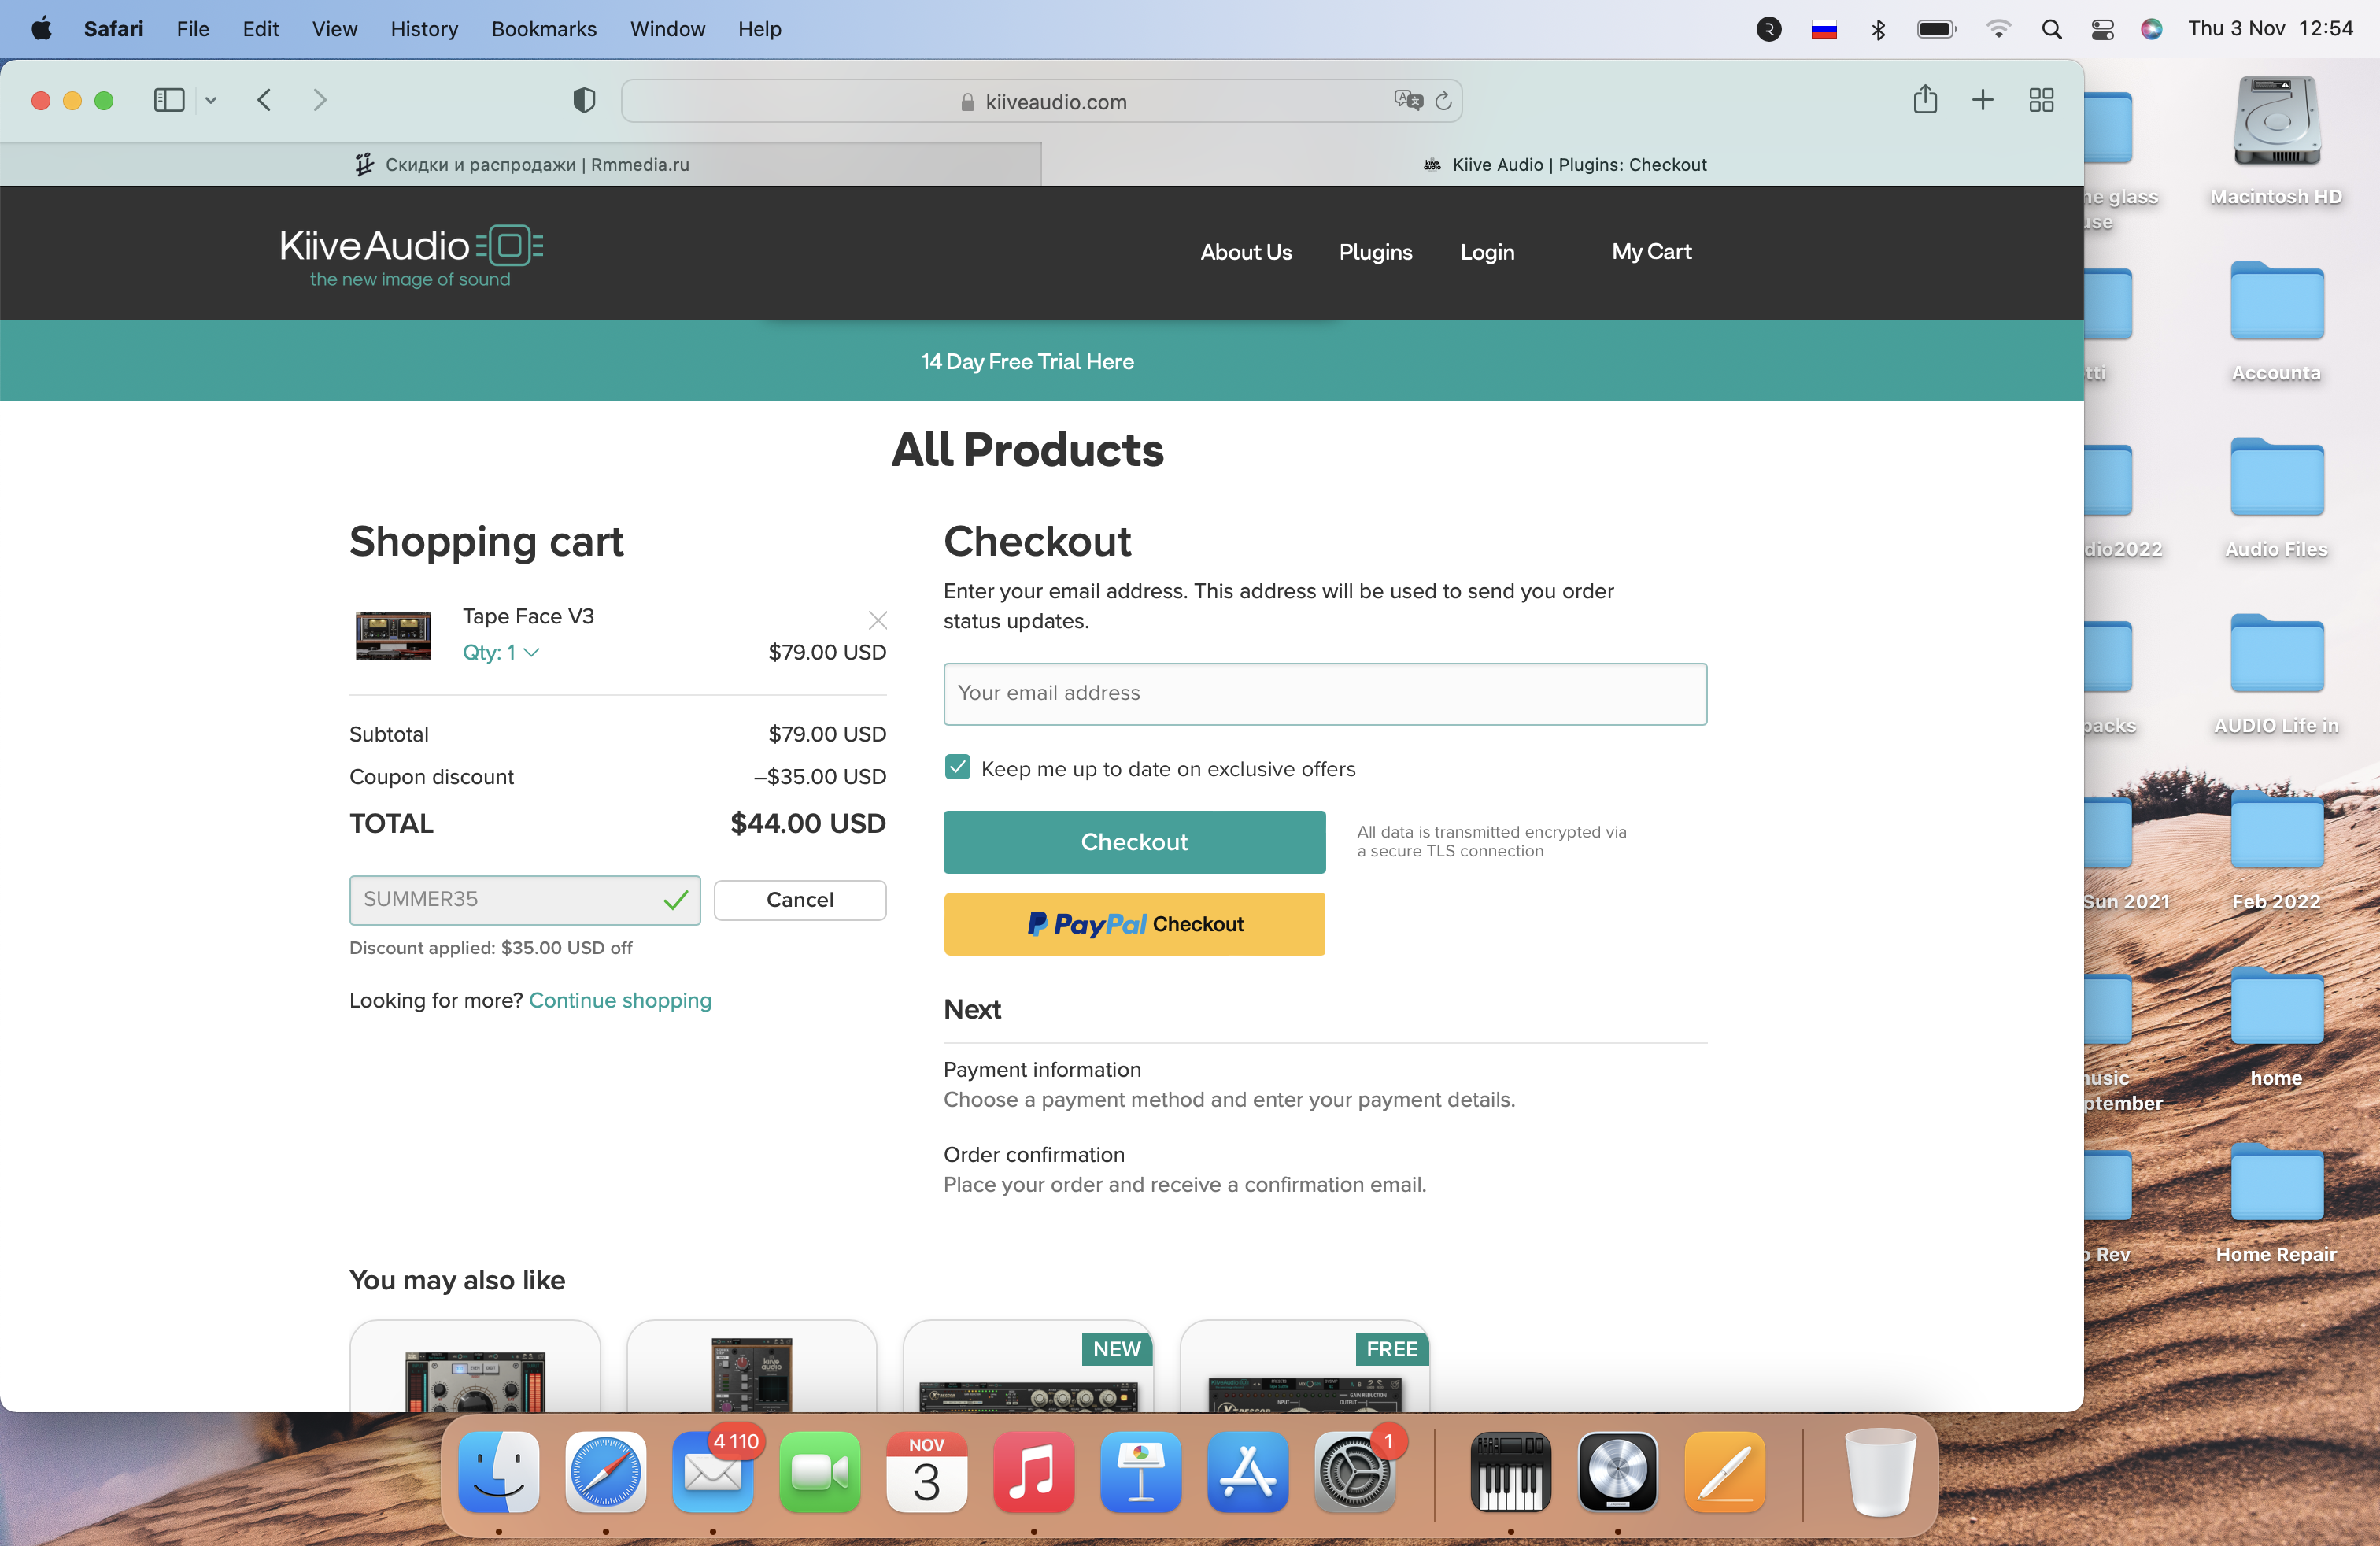Click the Continue shopping link
2380x1546 pixels.
tap(620, 1000)
